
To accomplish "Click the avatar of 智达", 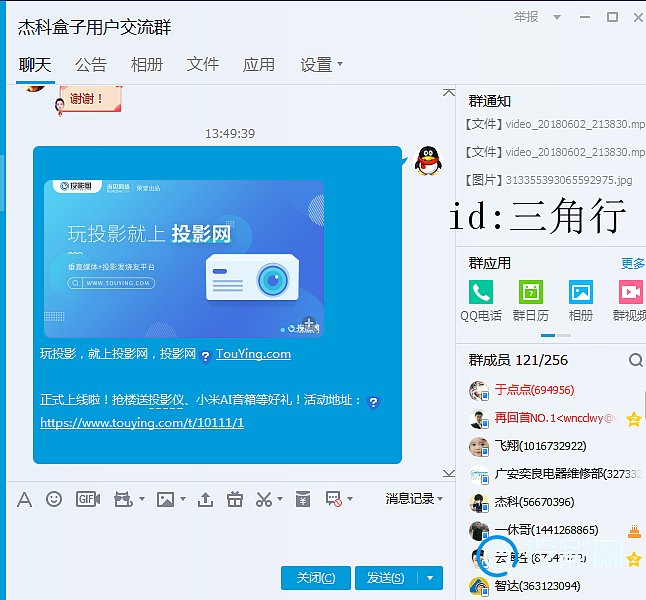I will [478, 586].
